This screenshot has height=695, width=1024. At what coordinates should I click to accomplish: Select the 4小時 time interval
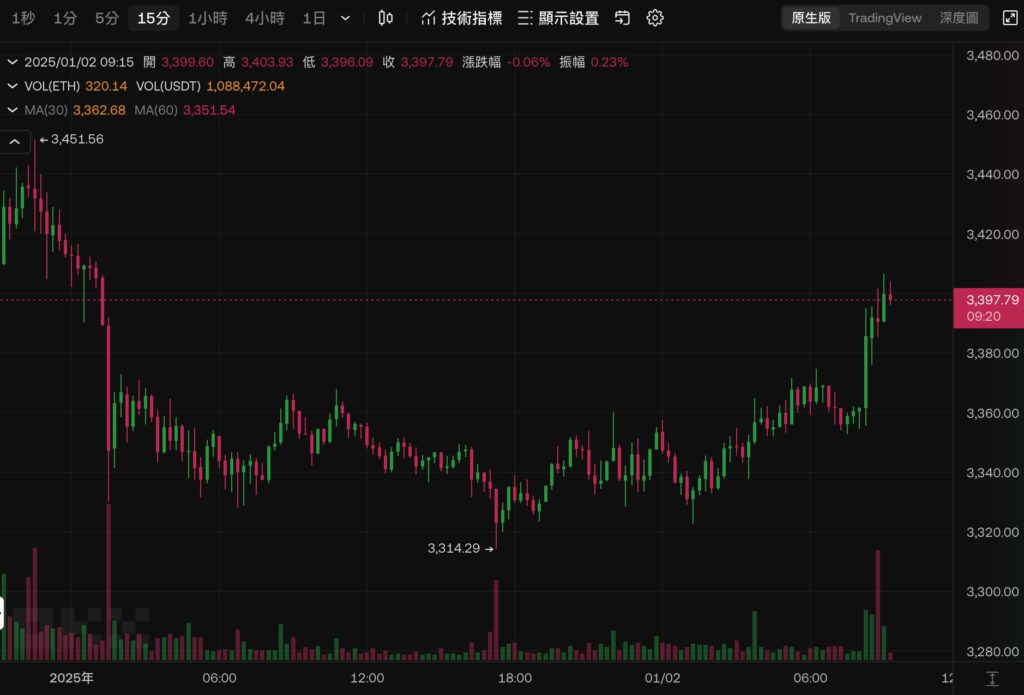[x=264, y=18]
